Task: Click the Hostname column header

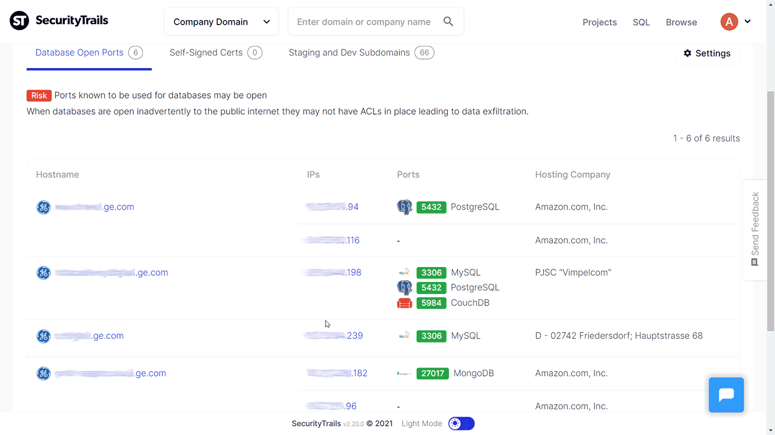Action: 57,174
